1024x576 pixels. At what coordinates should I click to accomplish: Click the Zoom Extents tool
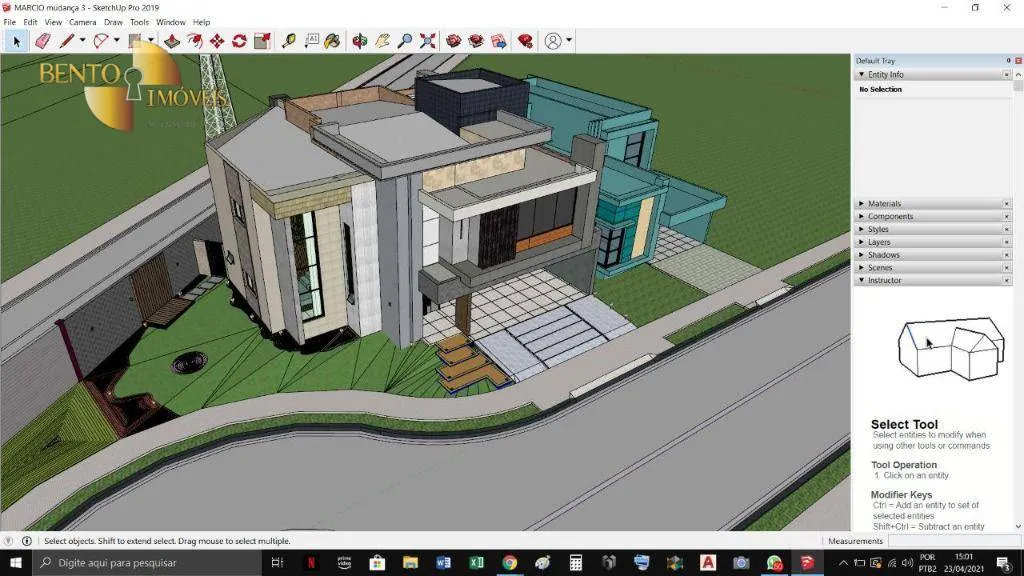pyautogui.click(x=428, y=41)
